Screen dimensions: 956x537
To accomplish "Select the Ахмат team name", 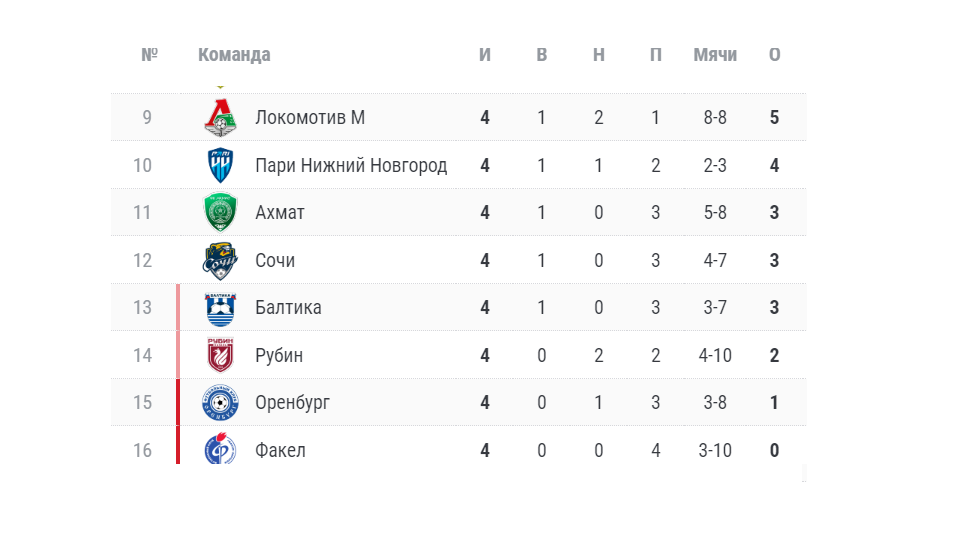I will (x=280, y=213).
